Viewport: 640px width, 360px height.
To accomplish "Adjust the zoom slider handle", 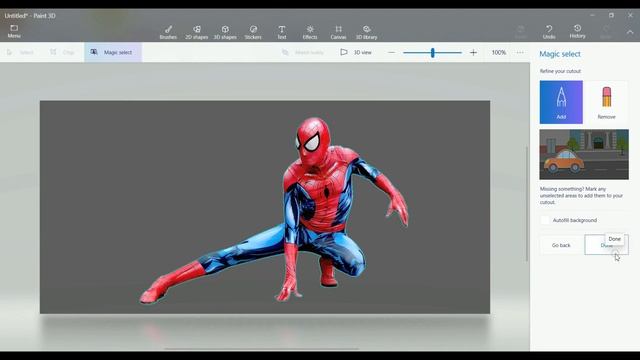I will pyautogui.click(x=432, y=52).
